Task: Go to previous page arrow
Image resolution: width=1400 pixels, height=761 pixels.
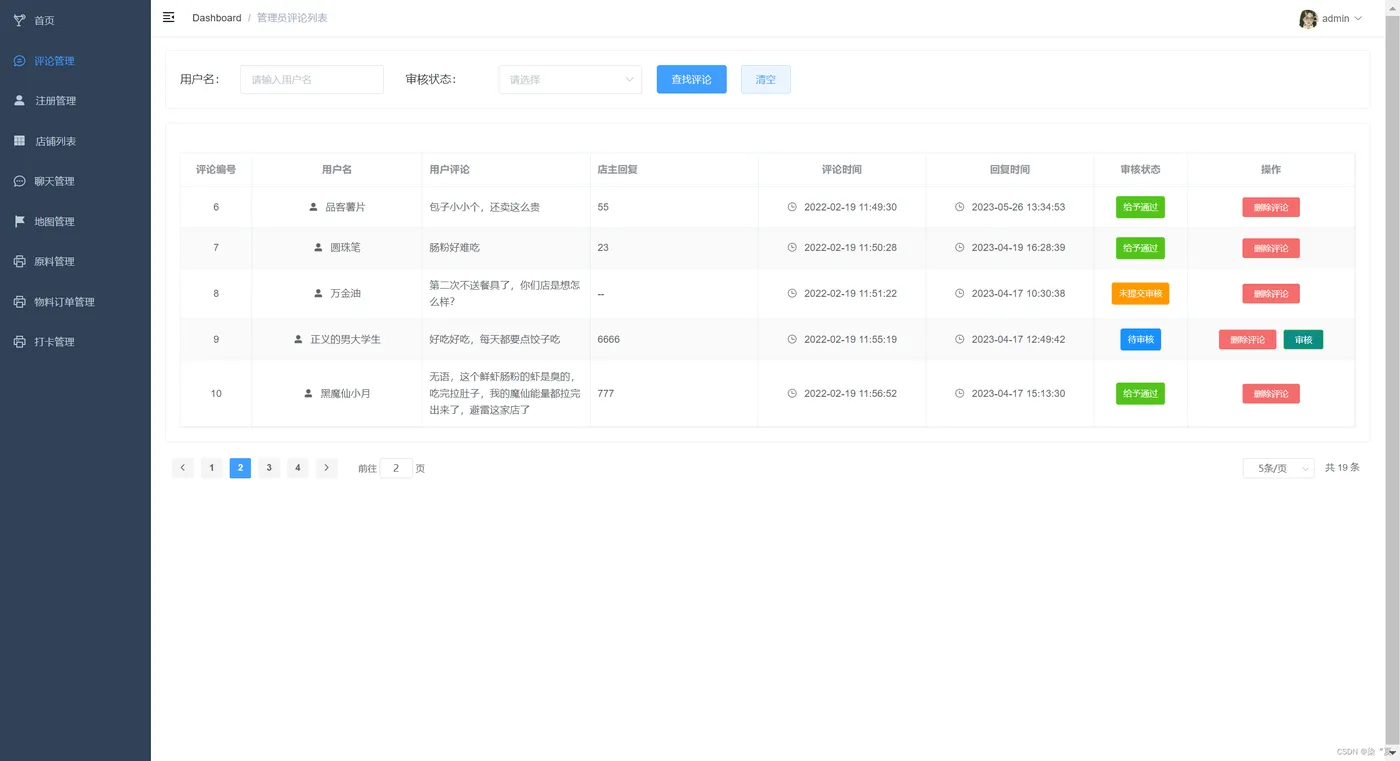Action: (x=183, y=468)
